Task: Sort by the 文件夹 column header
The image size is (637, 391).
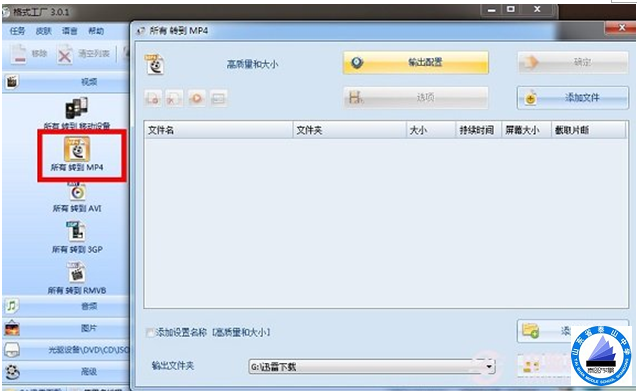Action: [349, 130]
